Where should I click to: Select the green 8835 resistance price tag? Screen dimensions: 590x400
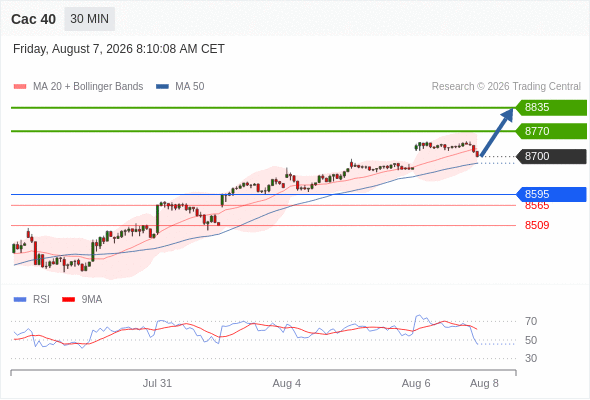pos(551,108)
